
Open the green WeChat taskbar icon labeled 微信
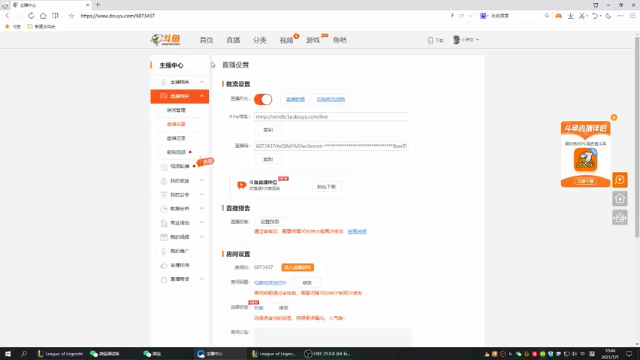152,354
